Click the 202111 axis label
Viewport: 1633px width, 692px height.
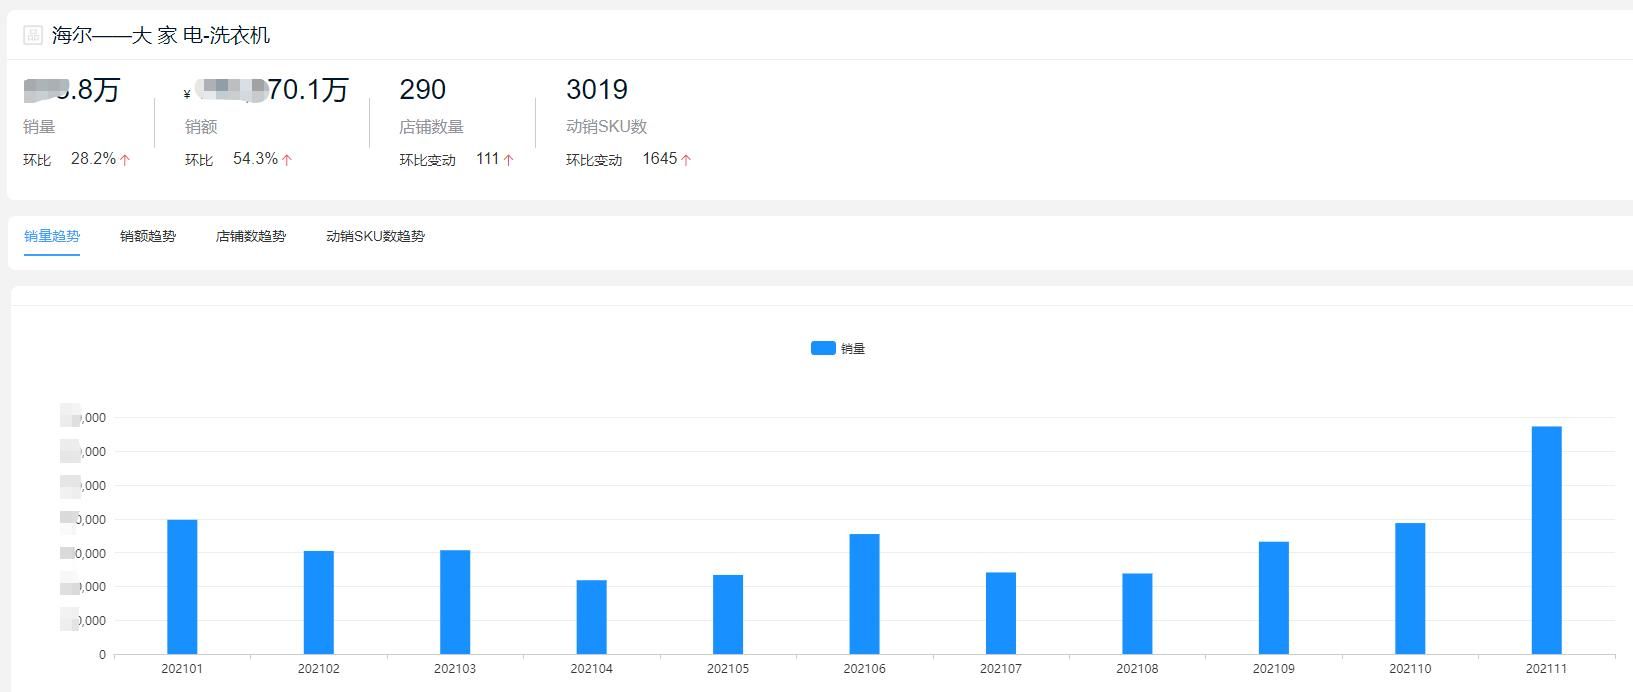[x=1546, y=669]
